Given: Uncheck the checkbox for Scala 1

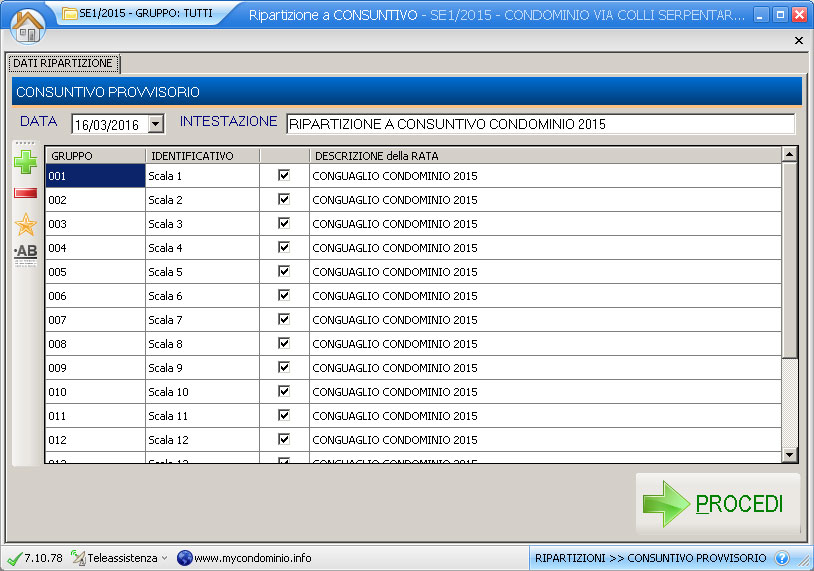Looking at the screenshot, I should pyautogui.click(x=284, y=175).
